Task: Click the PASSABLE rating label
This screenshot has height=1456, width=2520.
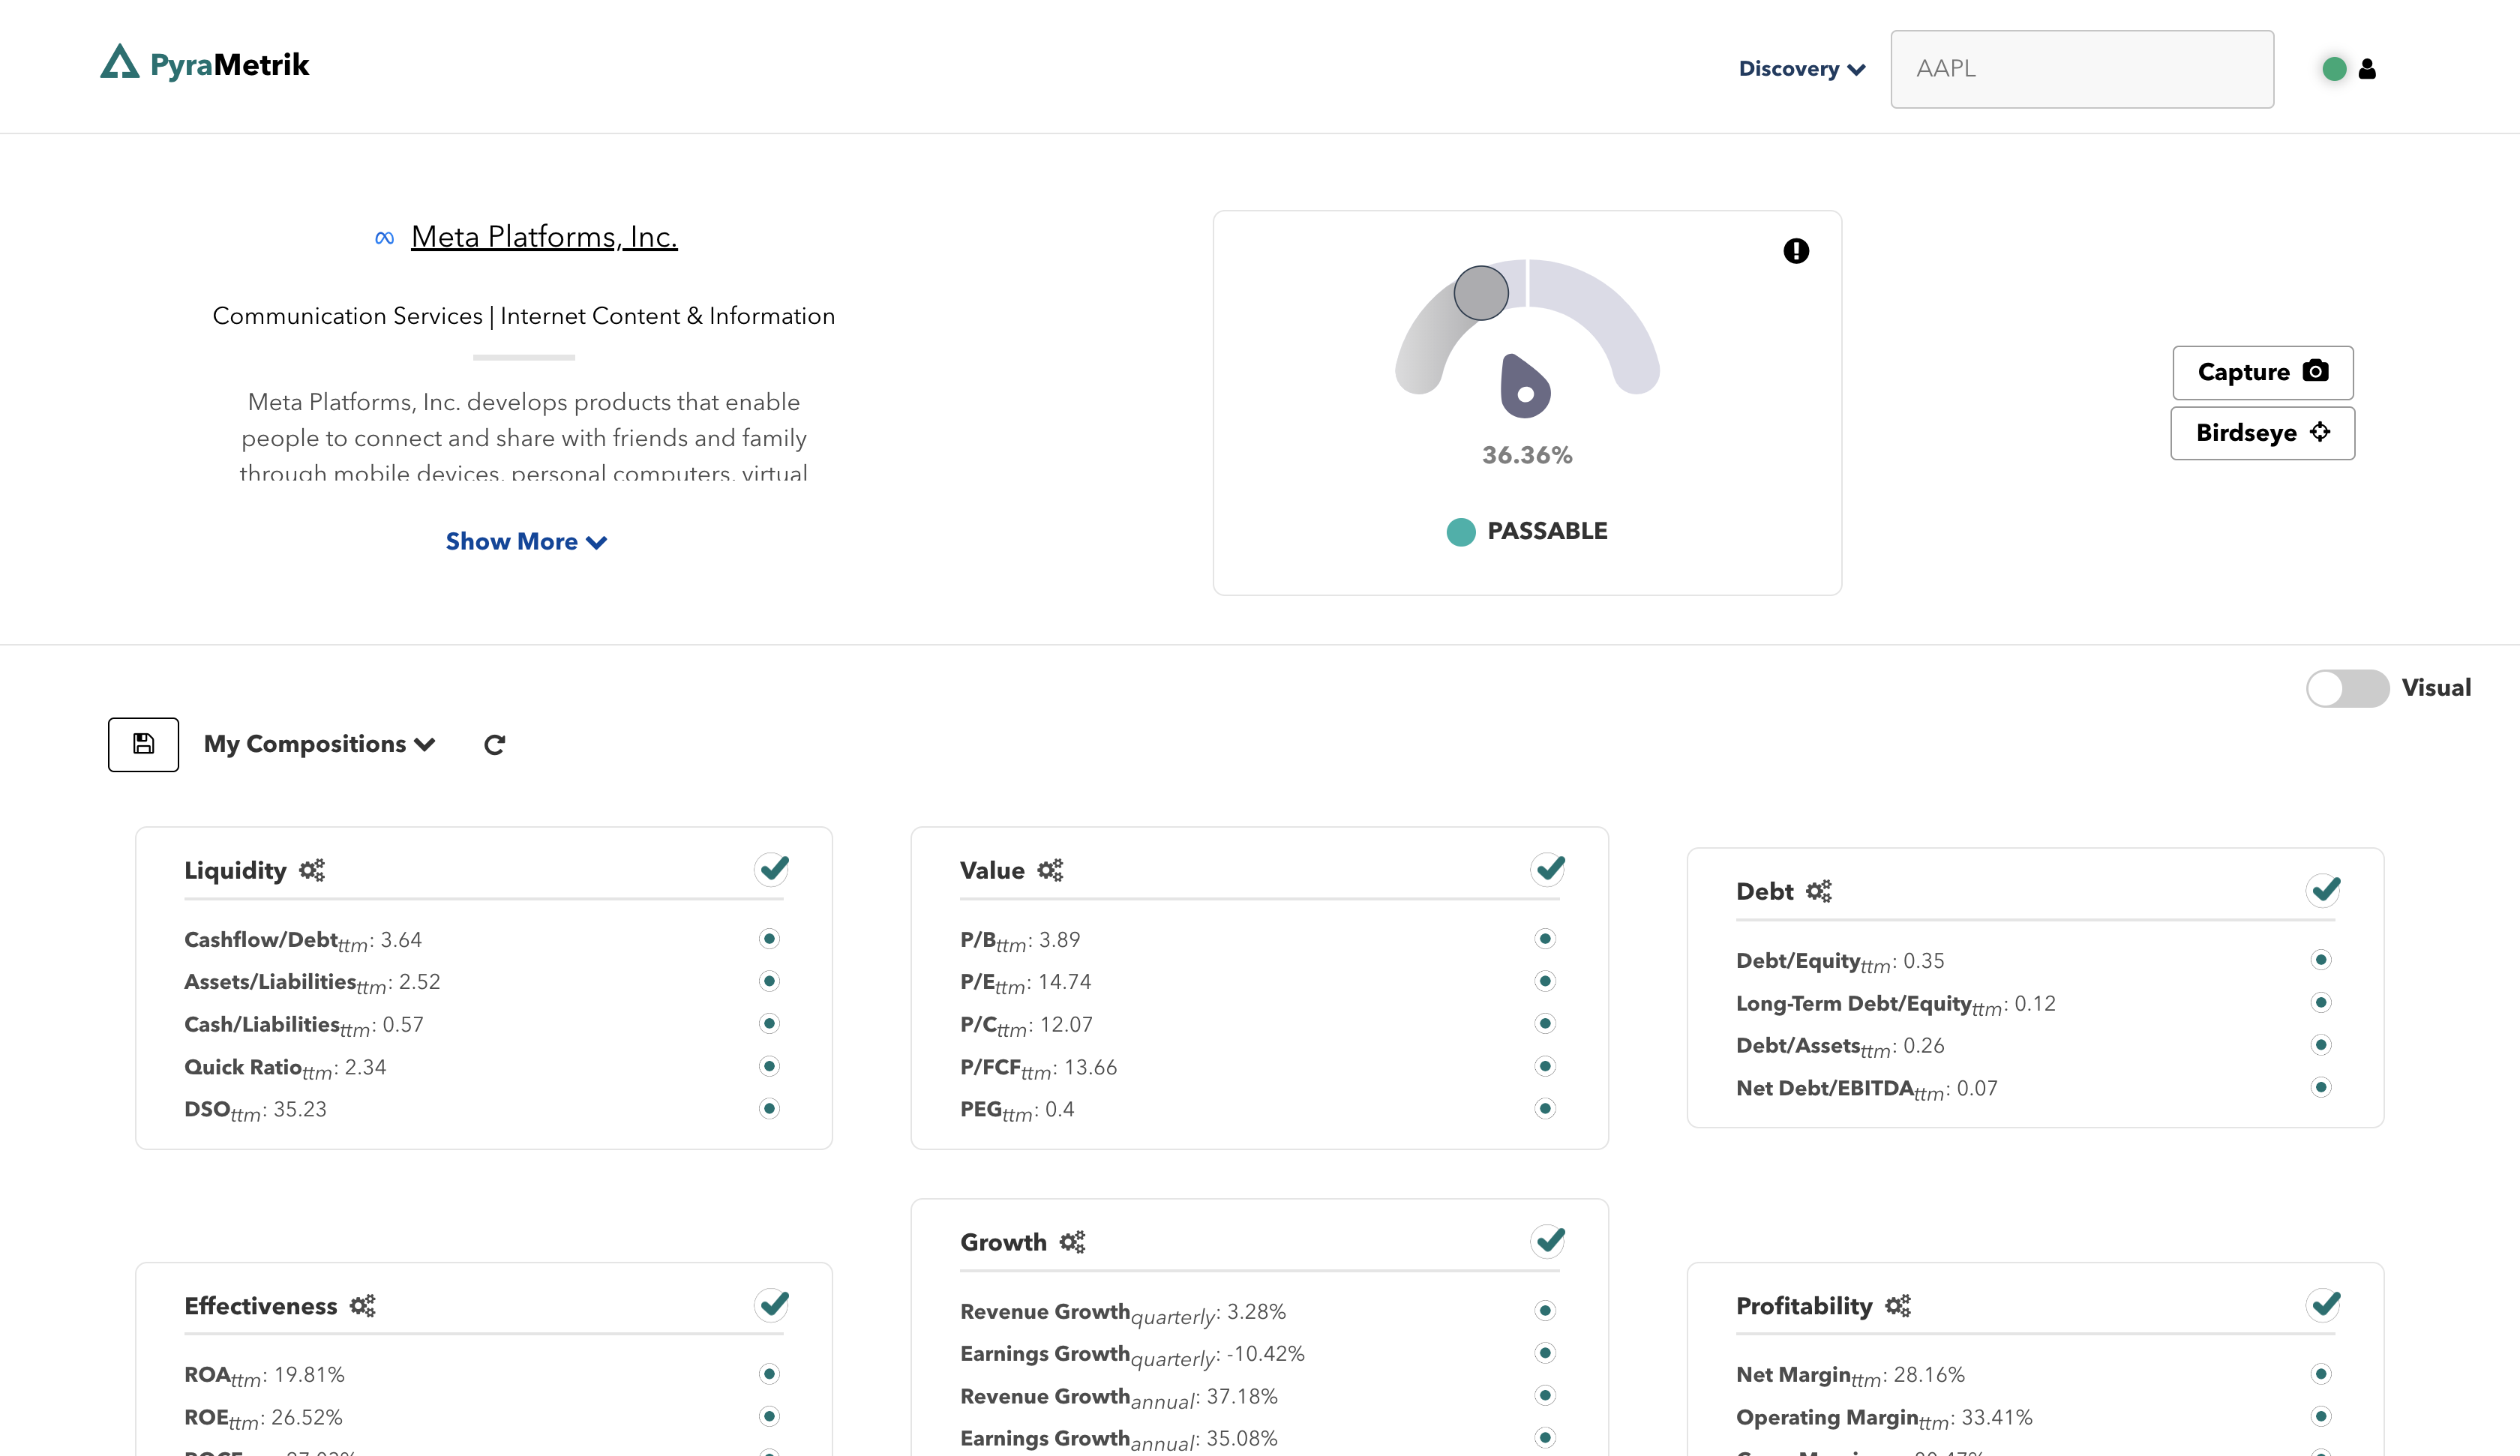Action: (1547, 531)
